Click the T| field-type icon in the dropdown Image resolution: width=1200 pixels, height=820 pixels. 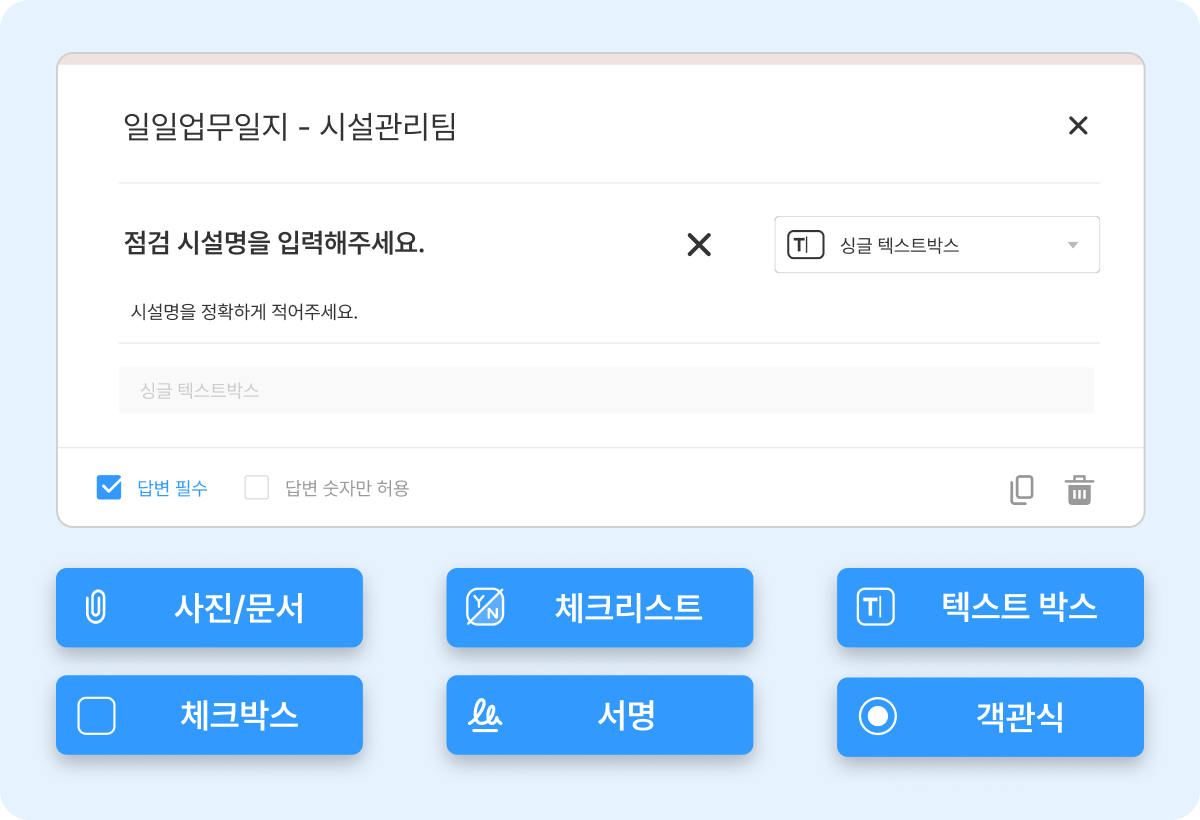click(804, 244)
